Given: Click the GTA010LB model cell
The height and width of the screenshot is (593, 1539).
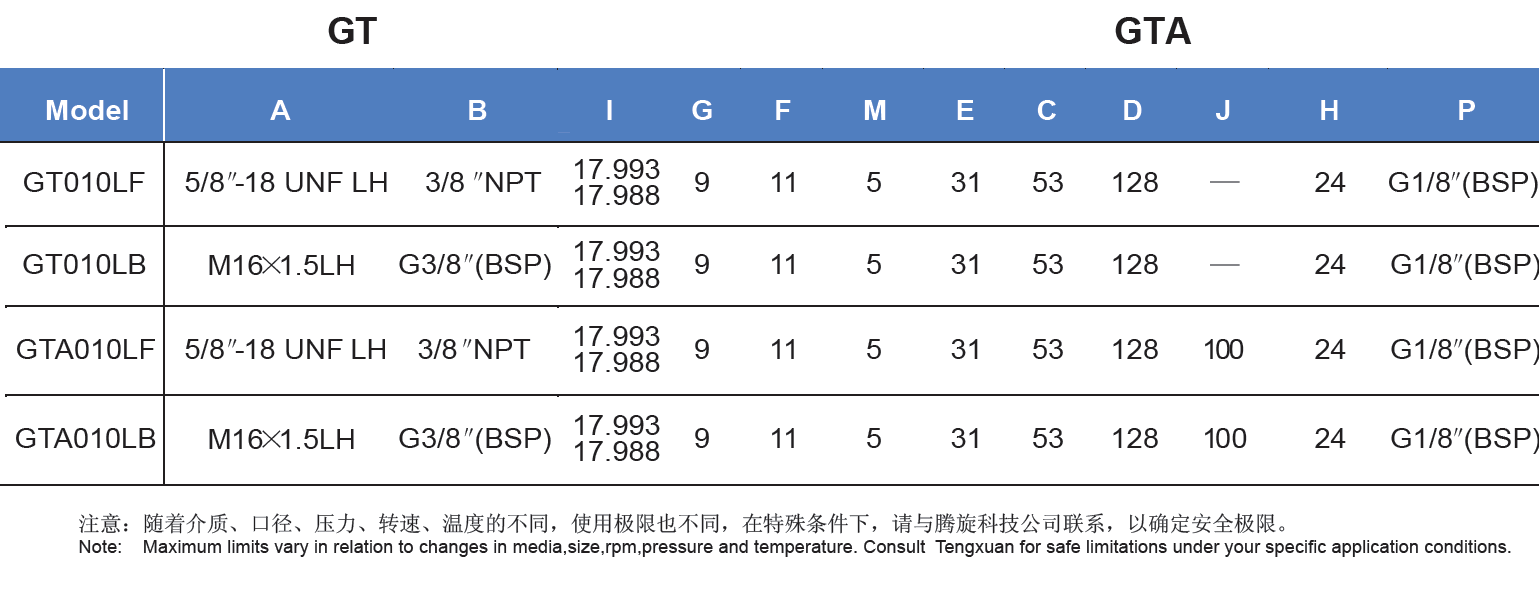Looking at the screenshot, I should pyautogui.click(x=85, y=438).
